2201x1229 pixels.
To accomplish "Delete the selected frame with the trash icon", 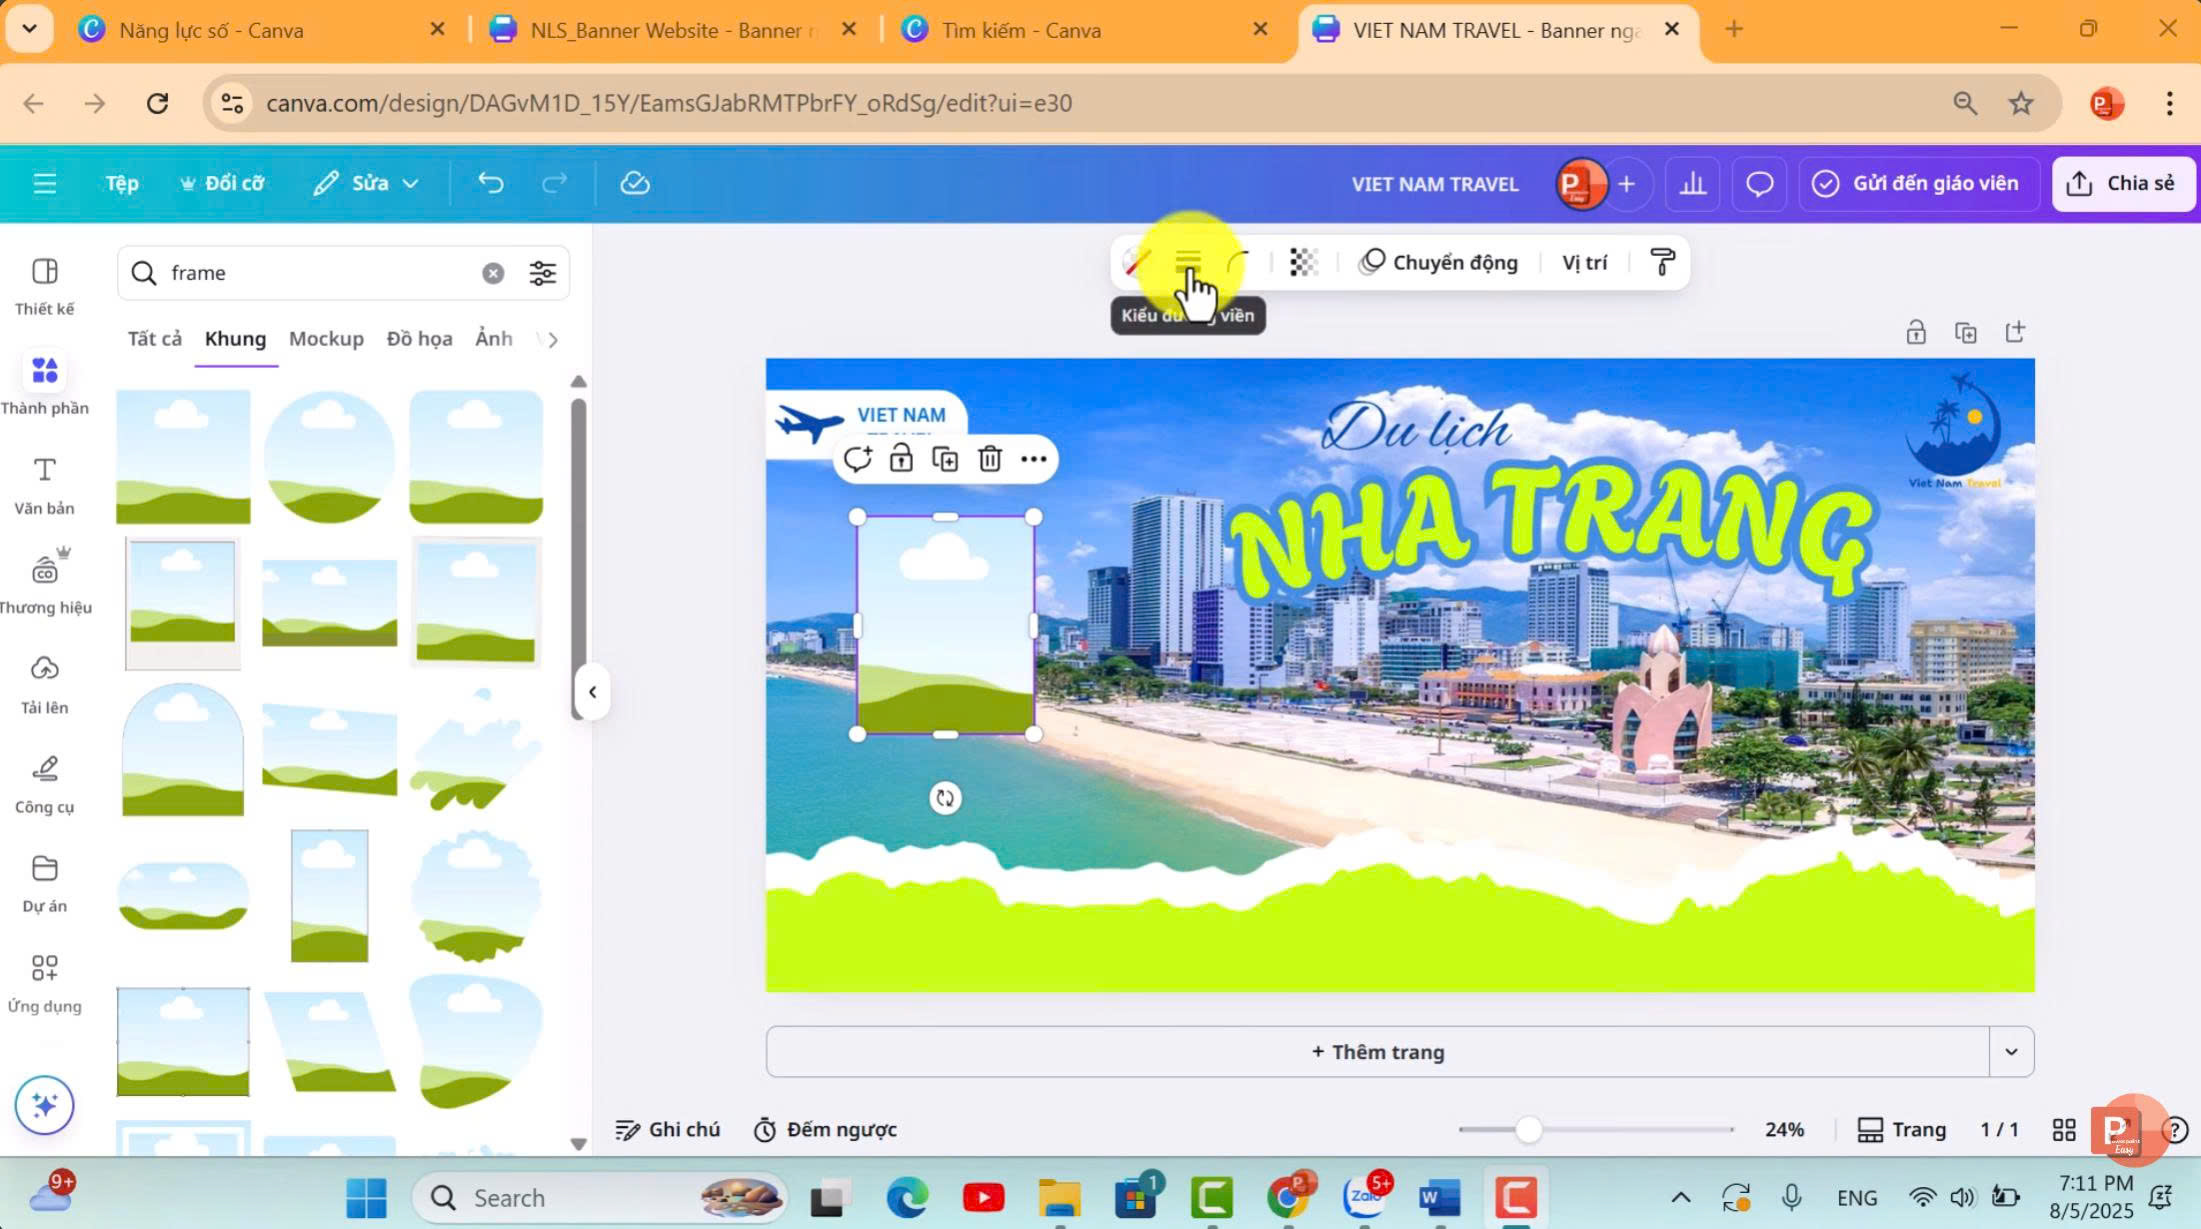I will tap(989, 459).
